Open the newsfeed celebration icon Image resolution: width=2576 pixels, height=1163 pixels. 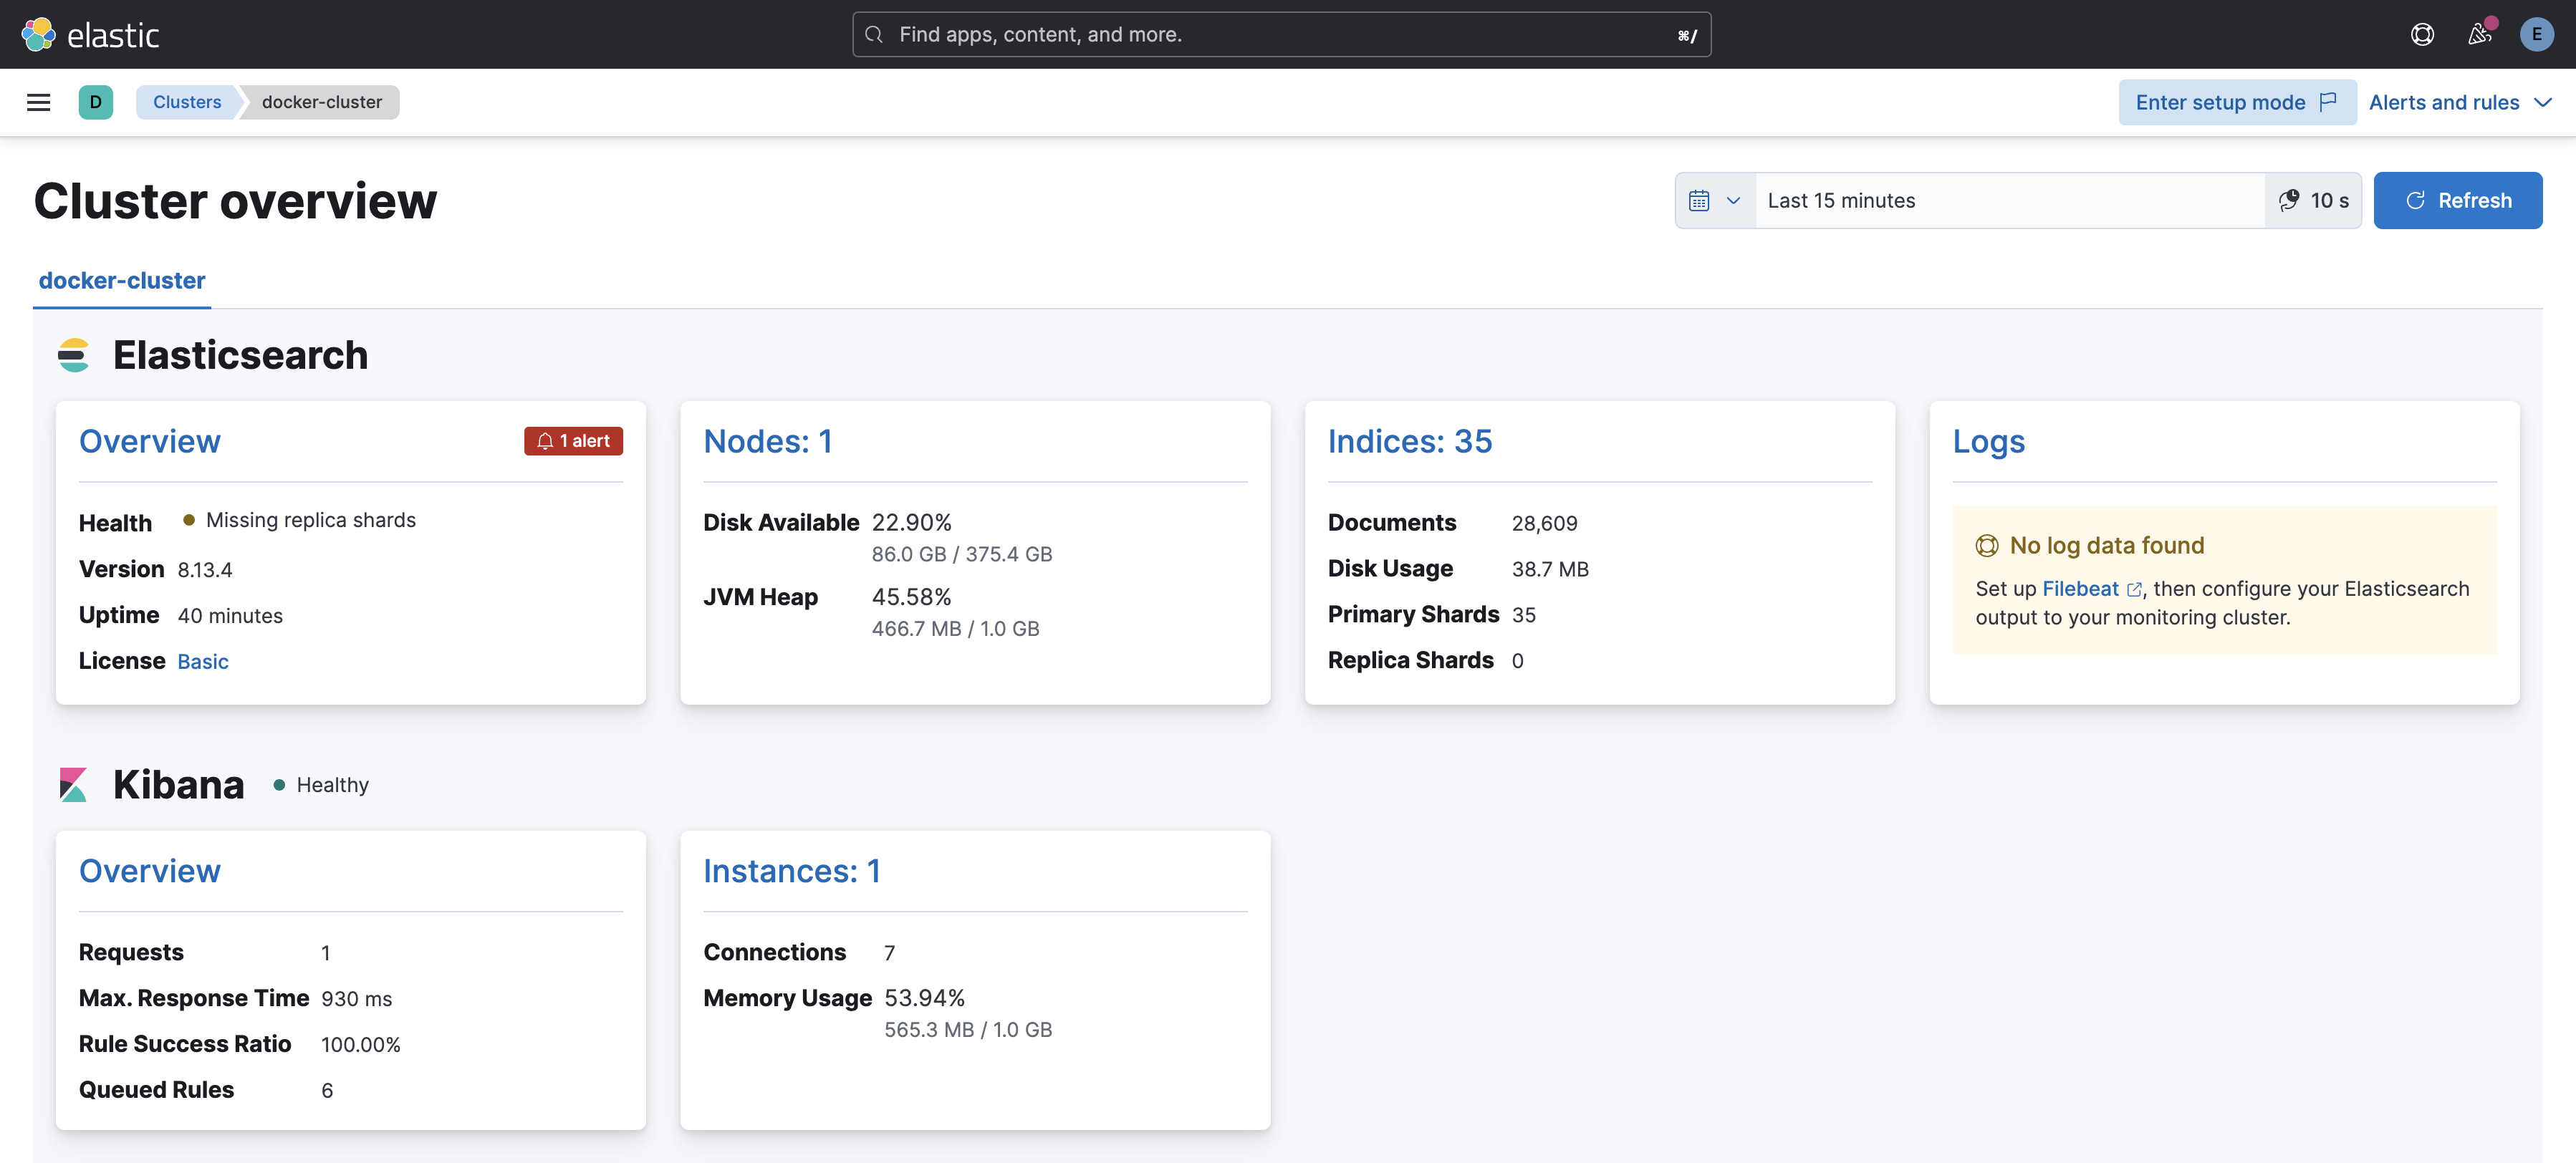[x=2479, y=34]
